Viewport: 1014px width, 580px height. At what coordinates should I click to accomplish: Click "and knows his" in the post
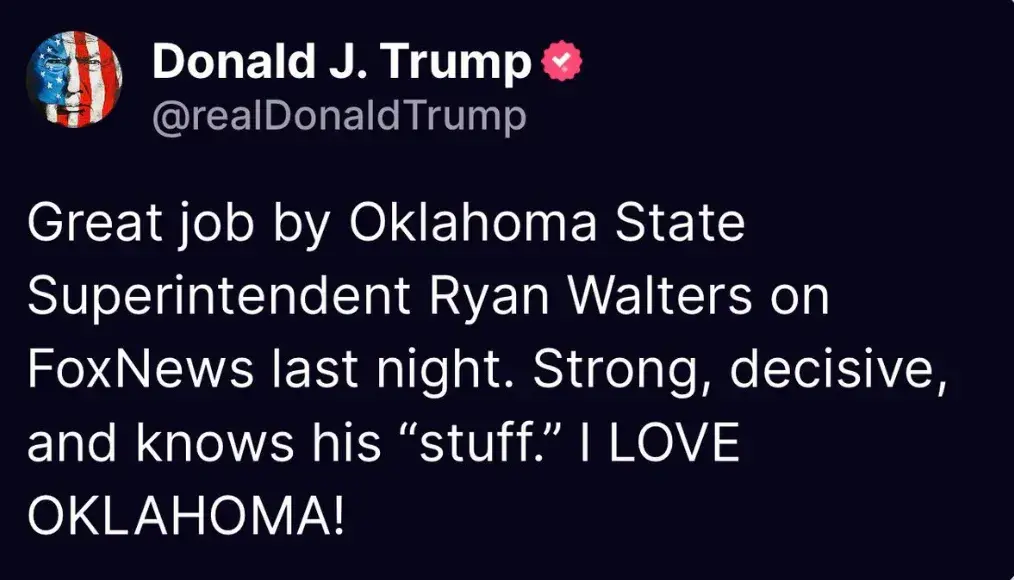tap(205, 443)
